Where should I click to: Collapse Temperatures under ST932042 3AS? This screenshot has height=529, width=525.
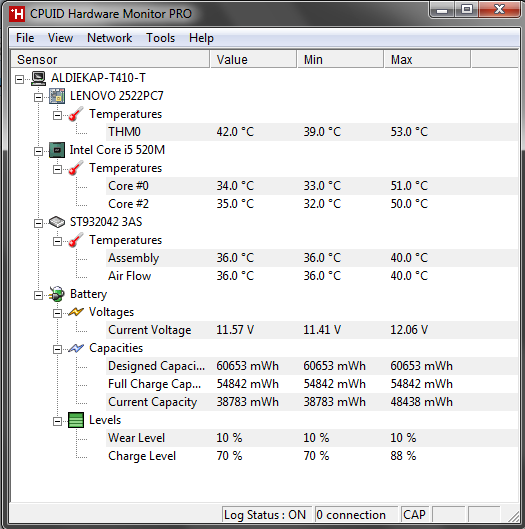click(x=57, y=242)
